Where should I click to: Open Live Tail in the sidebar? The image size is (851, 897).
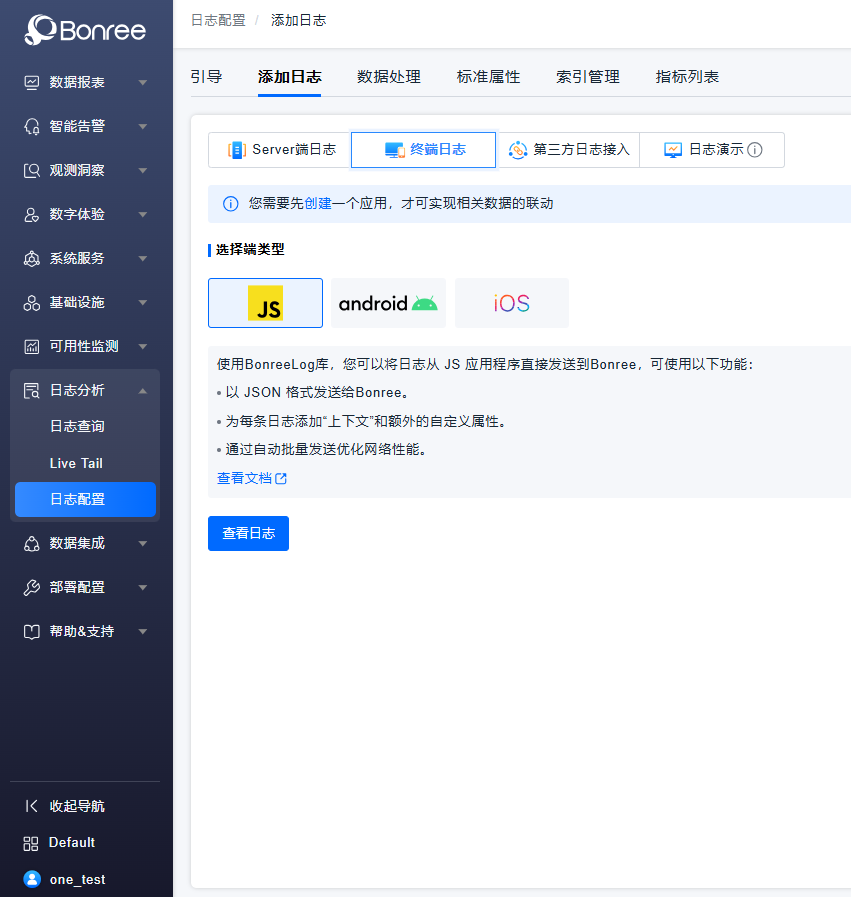76,463
